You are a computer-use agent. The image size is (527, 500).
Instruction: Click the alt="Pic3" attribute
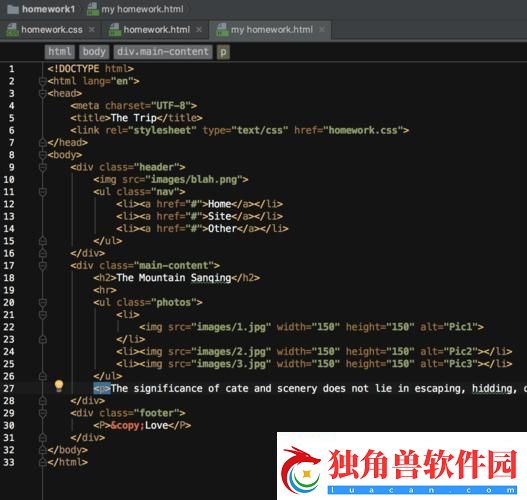click(x=449, y=364)
